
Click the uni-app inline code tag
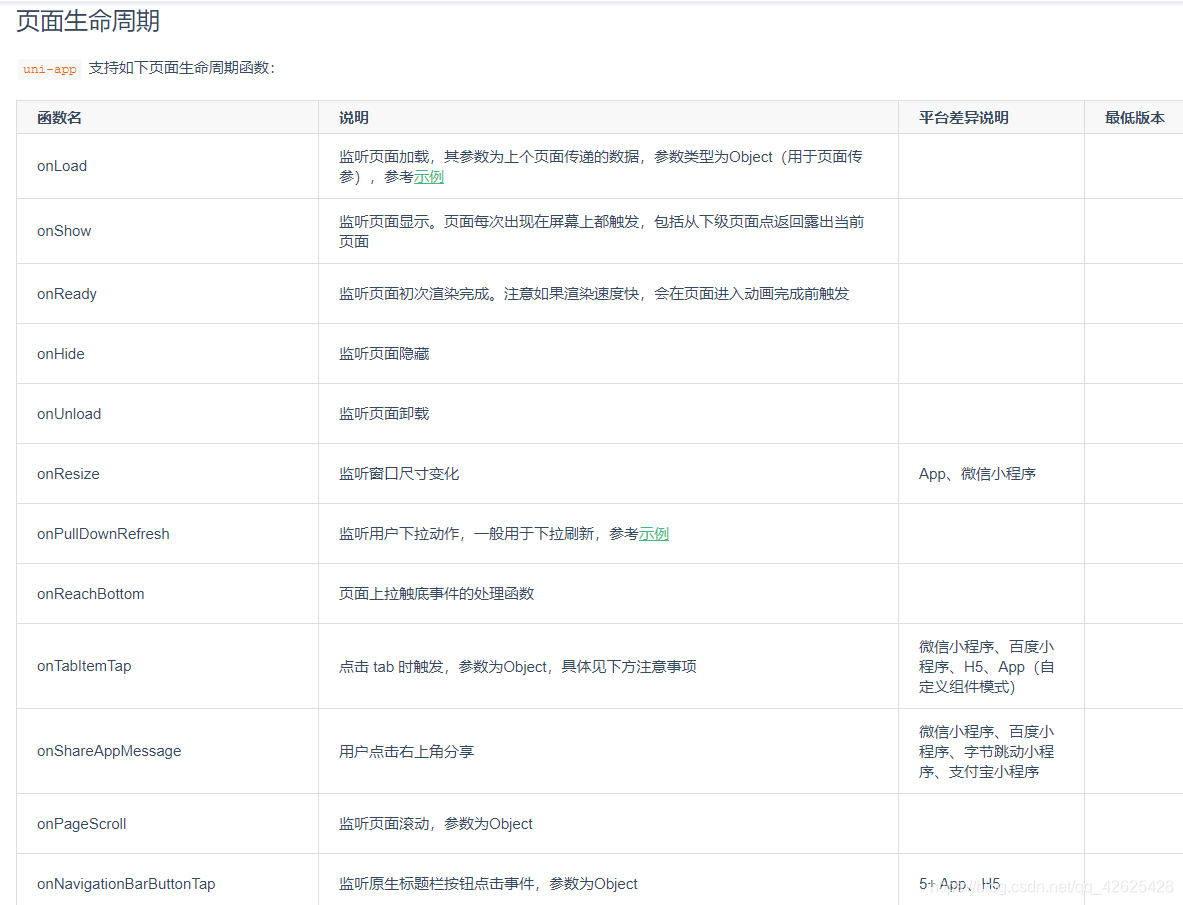tap(50, 69)
